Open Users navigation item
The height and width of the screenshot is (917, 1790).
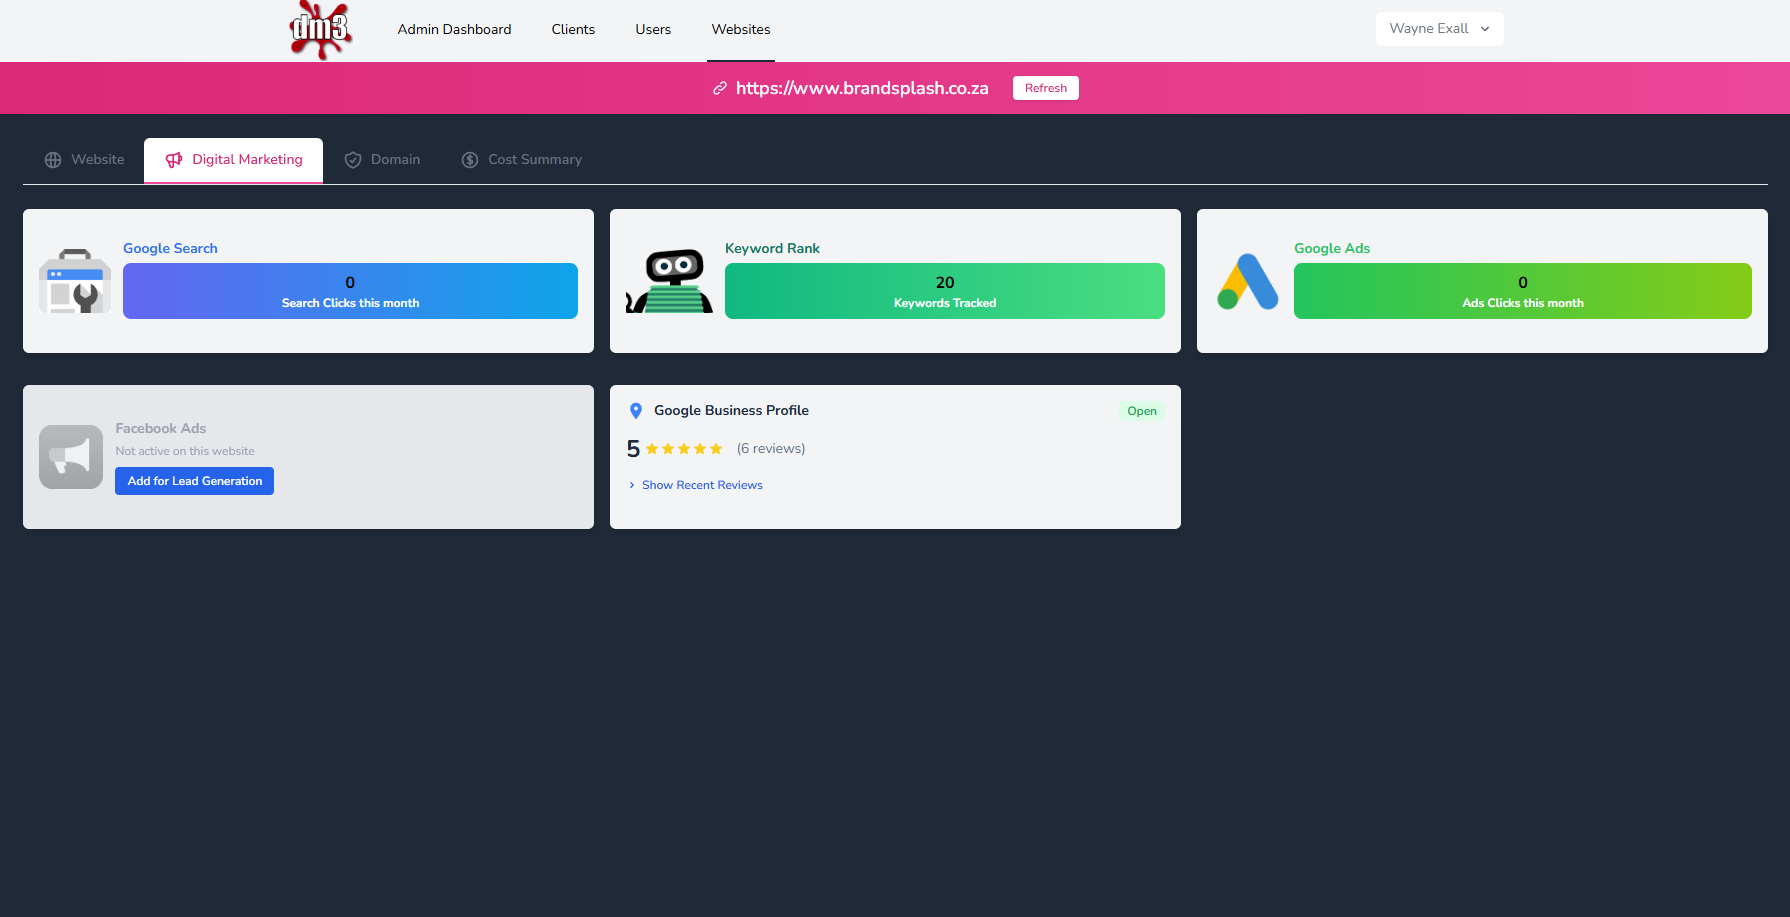pos(653,30)
